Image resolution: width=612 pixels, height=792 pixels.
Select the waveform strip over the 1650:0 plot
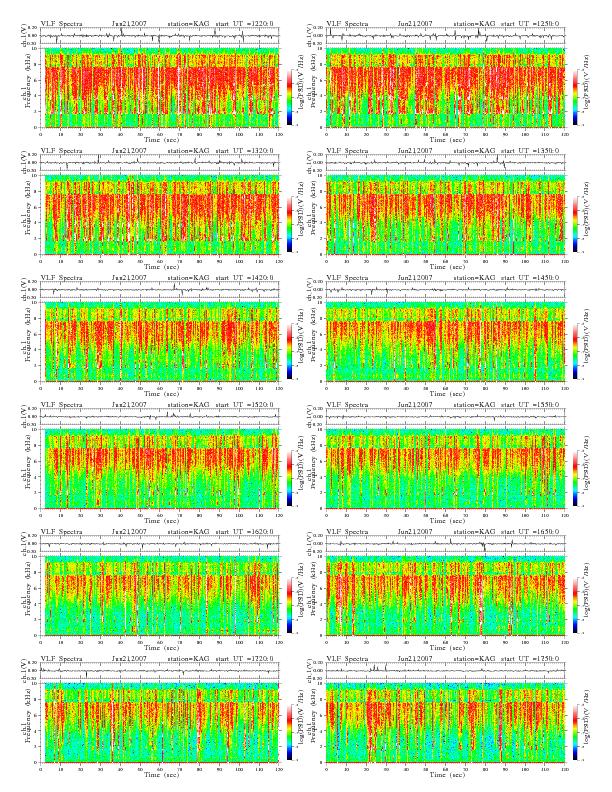[445, 544]
